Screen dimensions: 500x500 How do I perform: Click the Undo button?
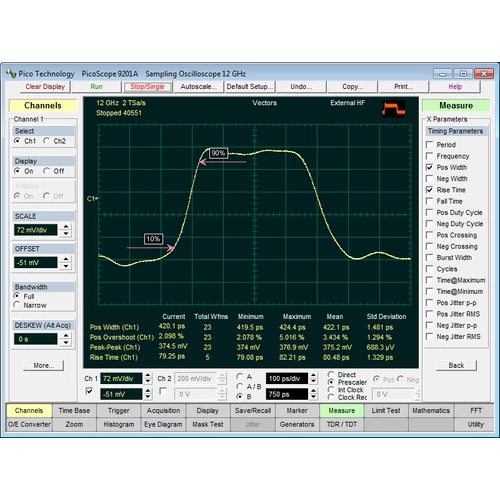(x=301, y=87)
